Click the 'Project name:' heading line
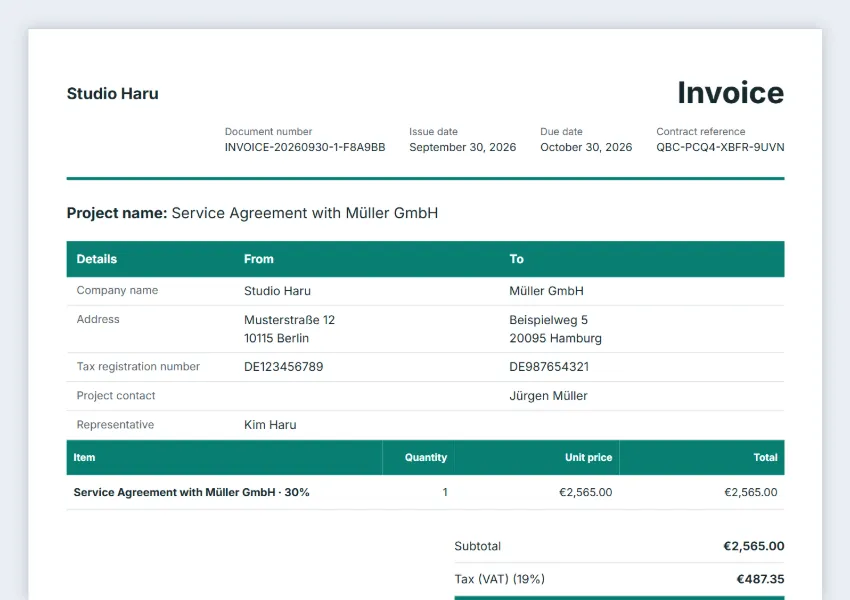 (x=252, y=213)
